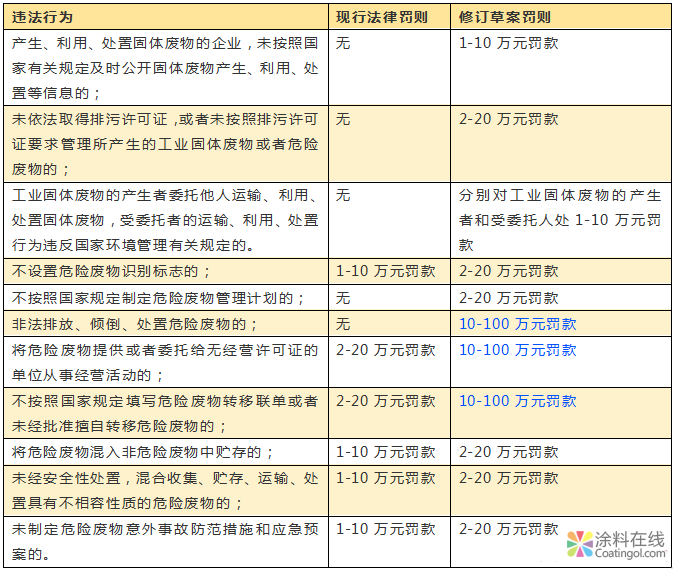
Task: Select "将危险废物混入非危险废物中贮存的" cell
Action: click(142, 452)
